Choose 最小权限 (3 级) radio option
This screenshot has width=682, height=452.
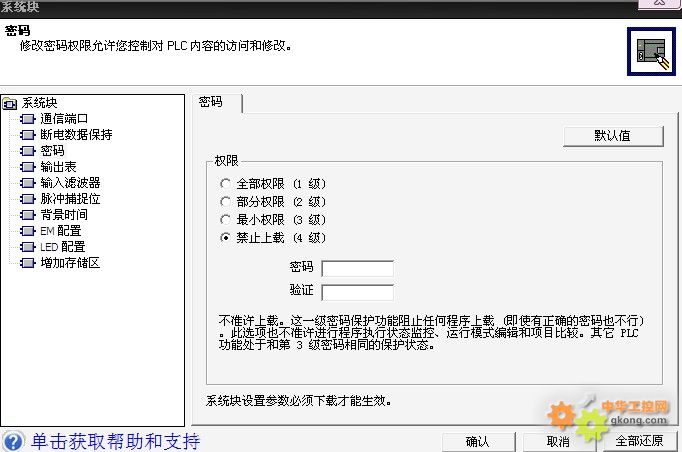[225, 220]
